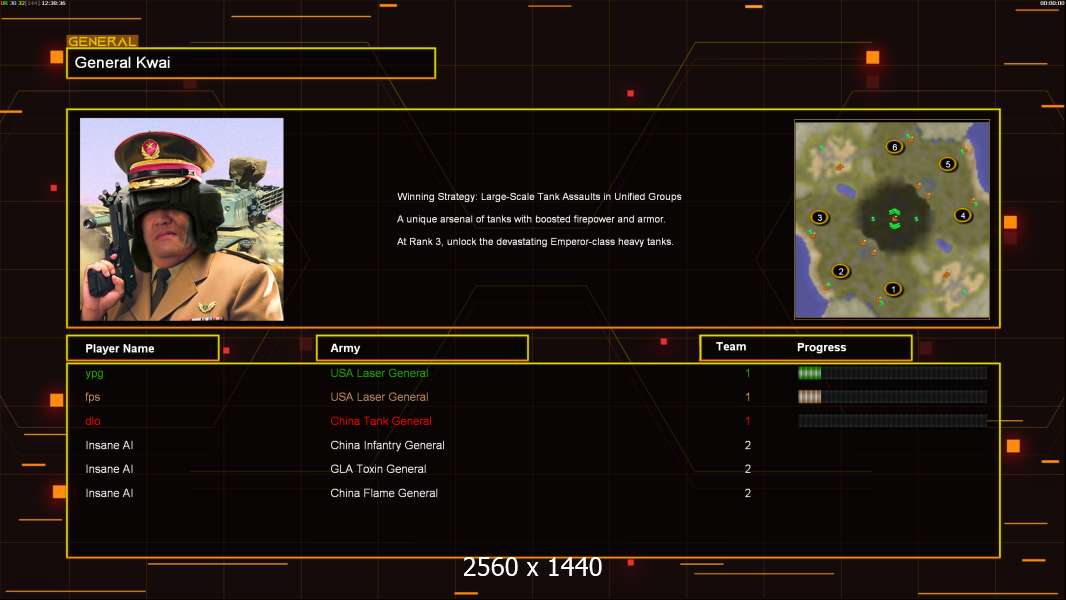The image size is (1066, 600).
Task: Select player name ypg
Action: (x=94, y=373)
